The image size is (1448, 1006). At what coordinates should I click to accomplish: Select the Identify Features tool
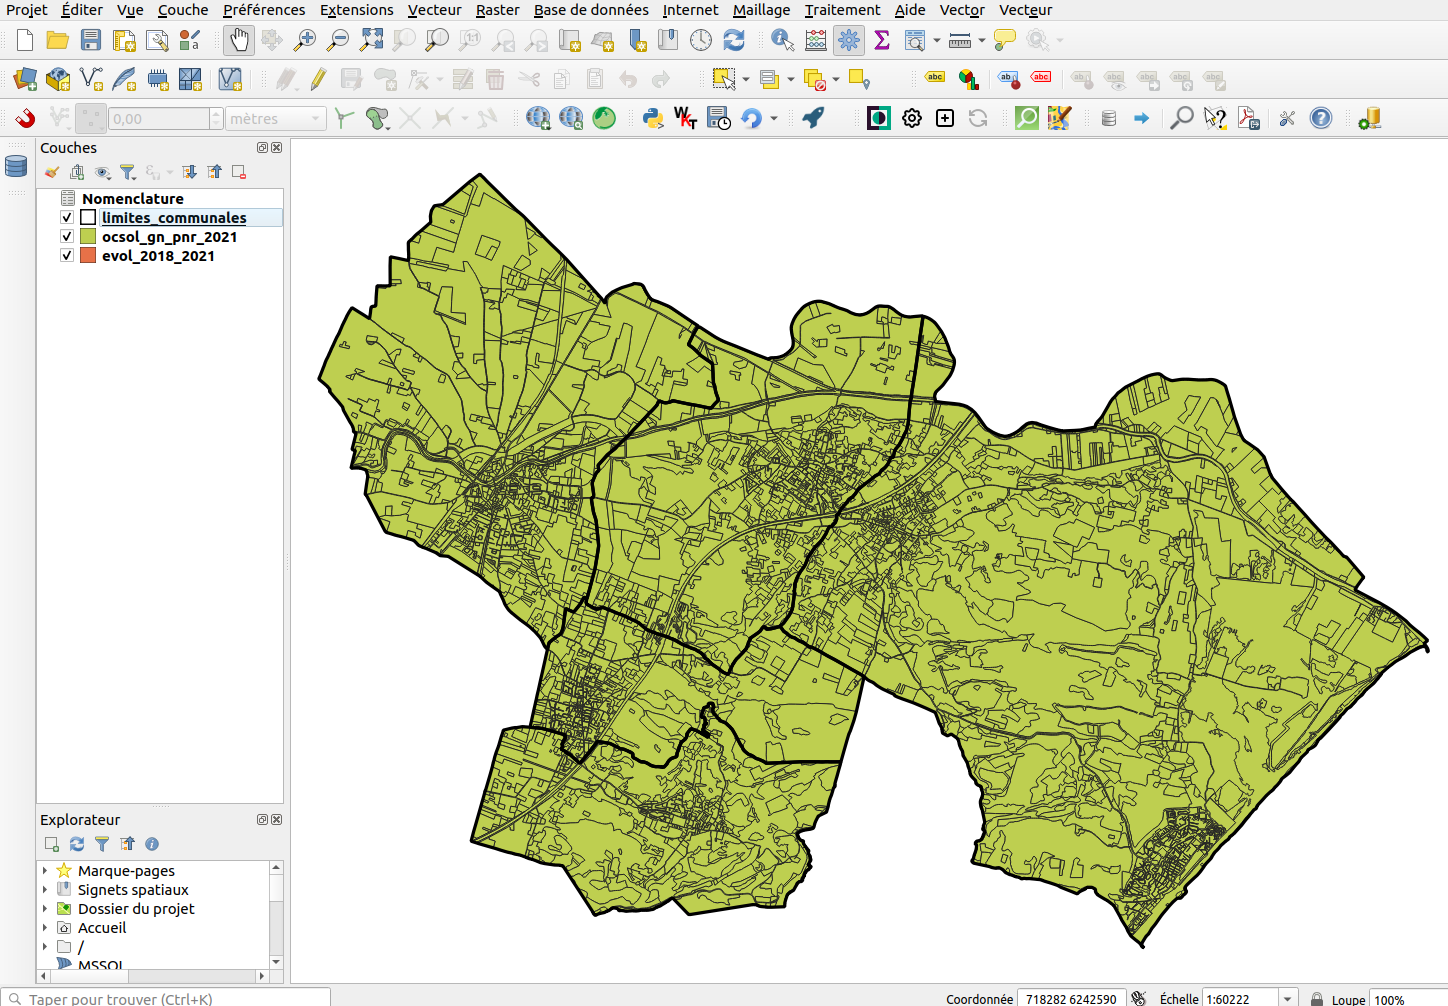[x=783, y=40]
